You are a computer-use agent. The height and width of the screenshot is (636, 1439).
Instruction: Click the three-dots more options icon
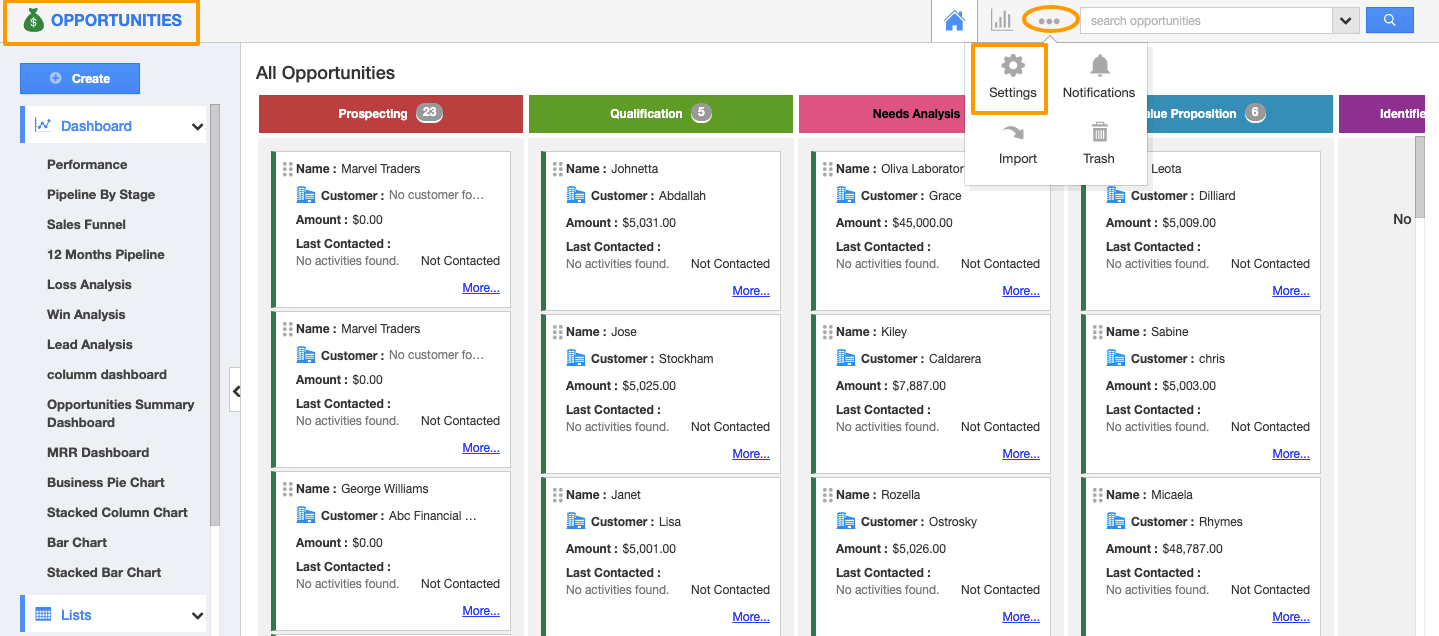[1049, 20]
